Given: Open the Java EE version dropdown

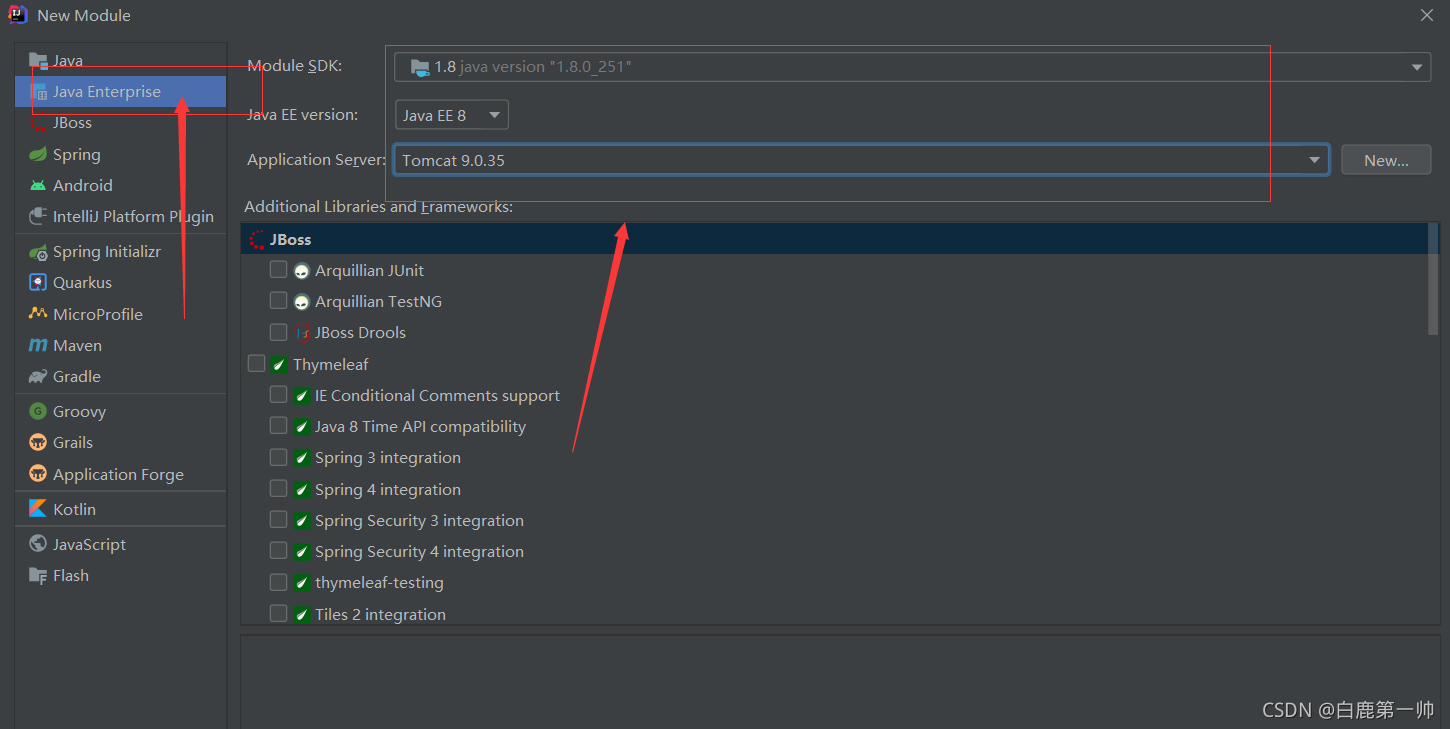Looking at the screenshot, I should coord(452,115).
